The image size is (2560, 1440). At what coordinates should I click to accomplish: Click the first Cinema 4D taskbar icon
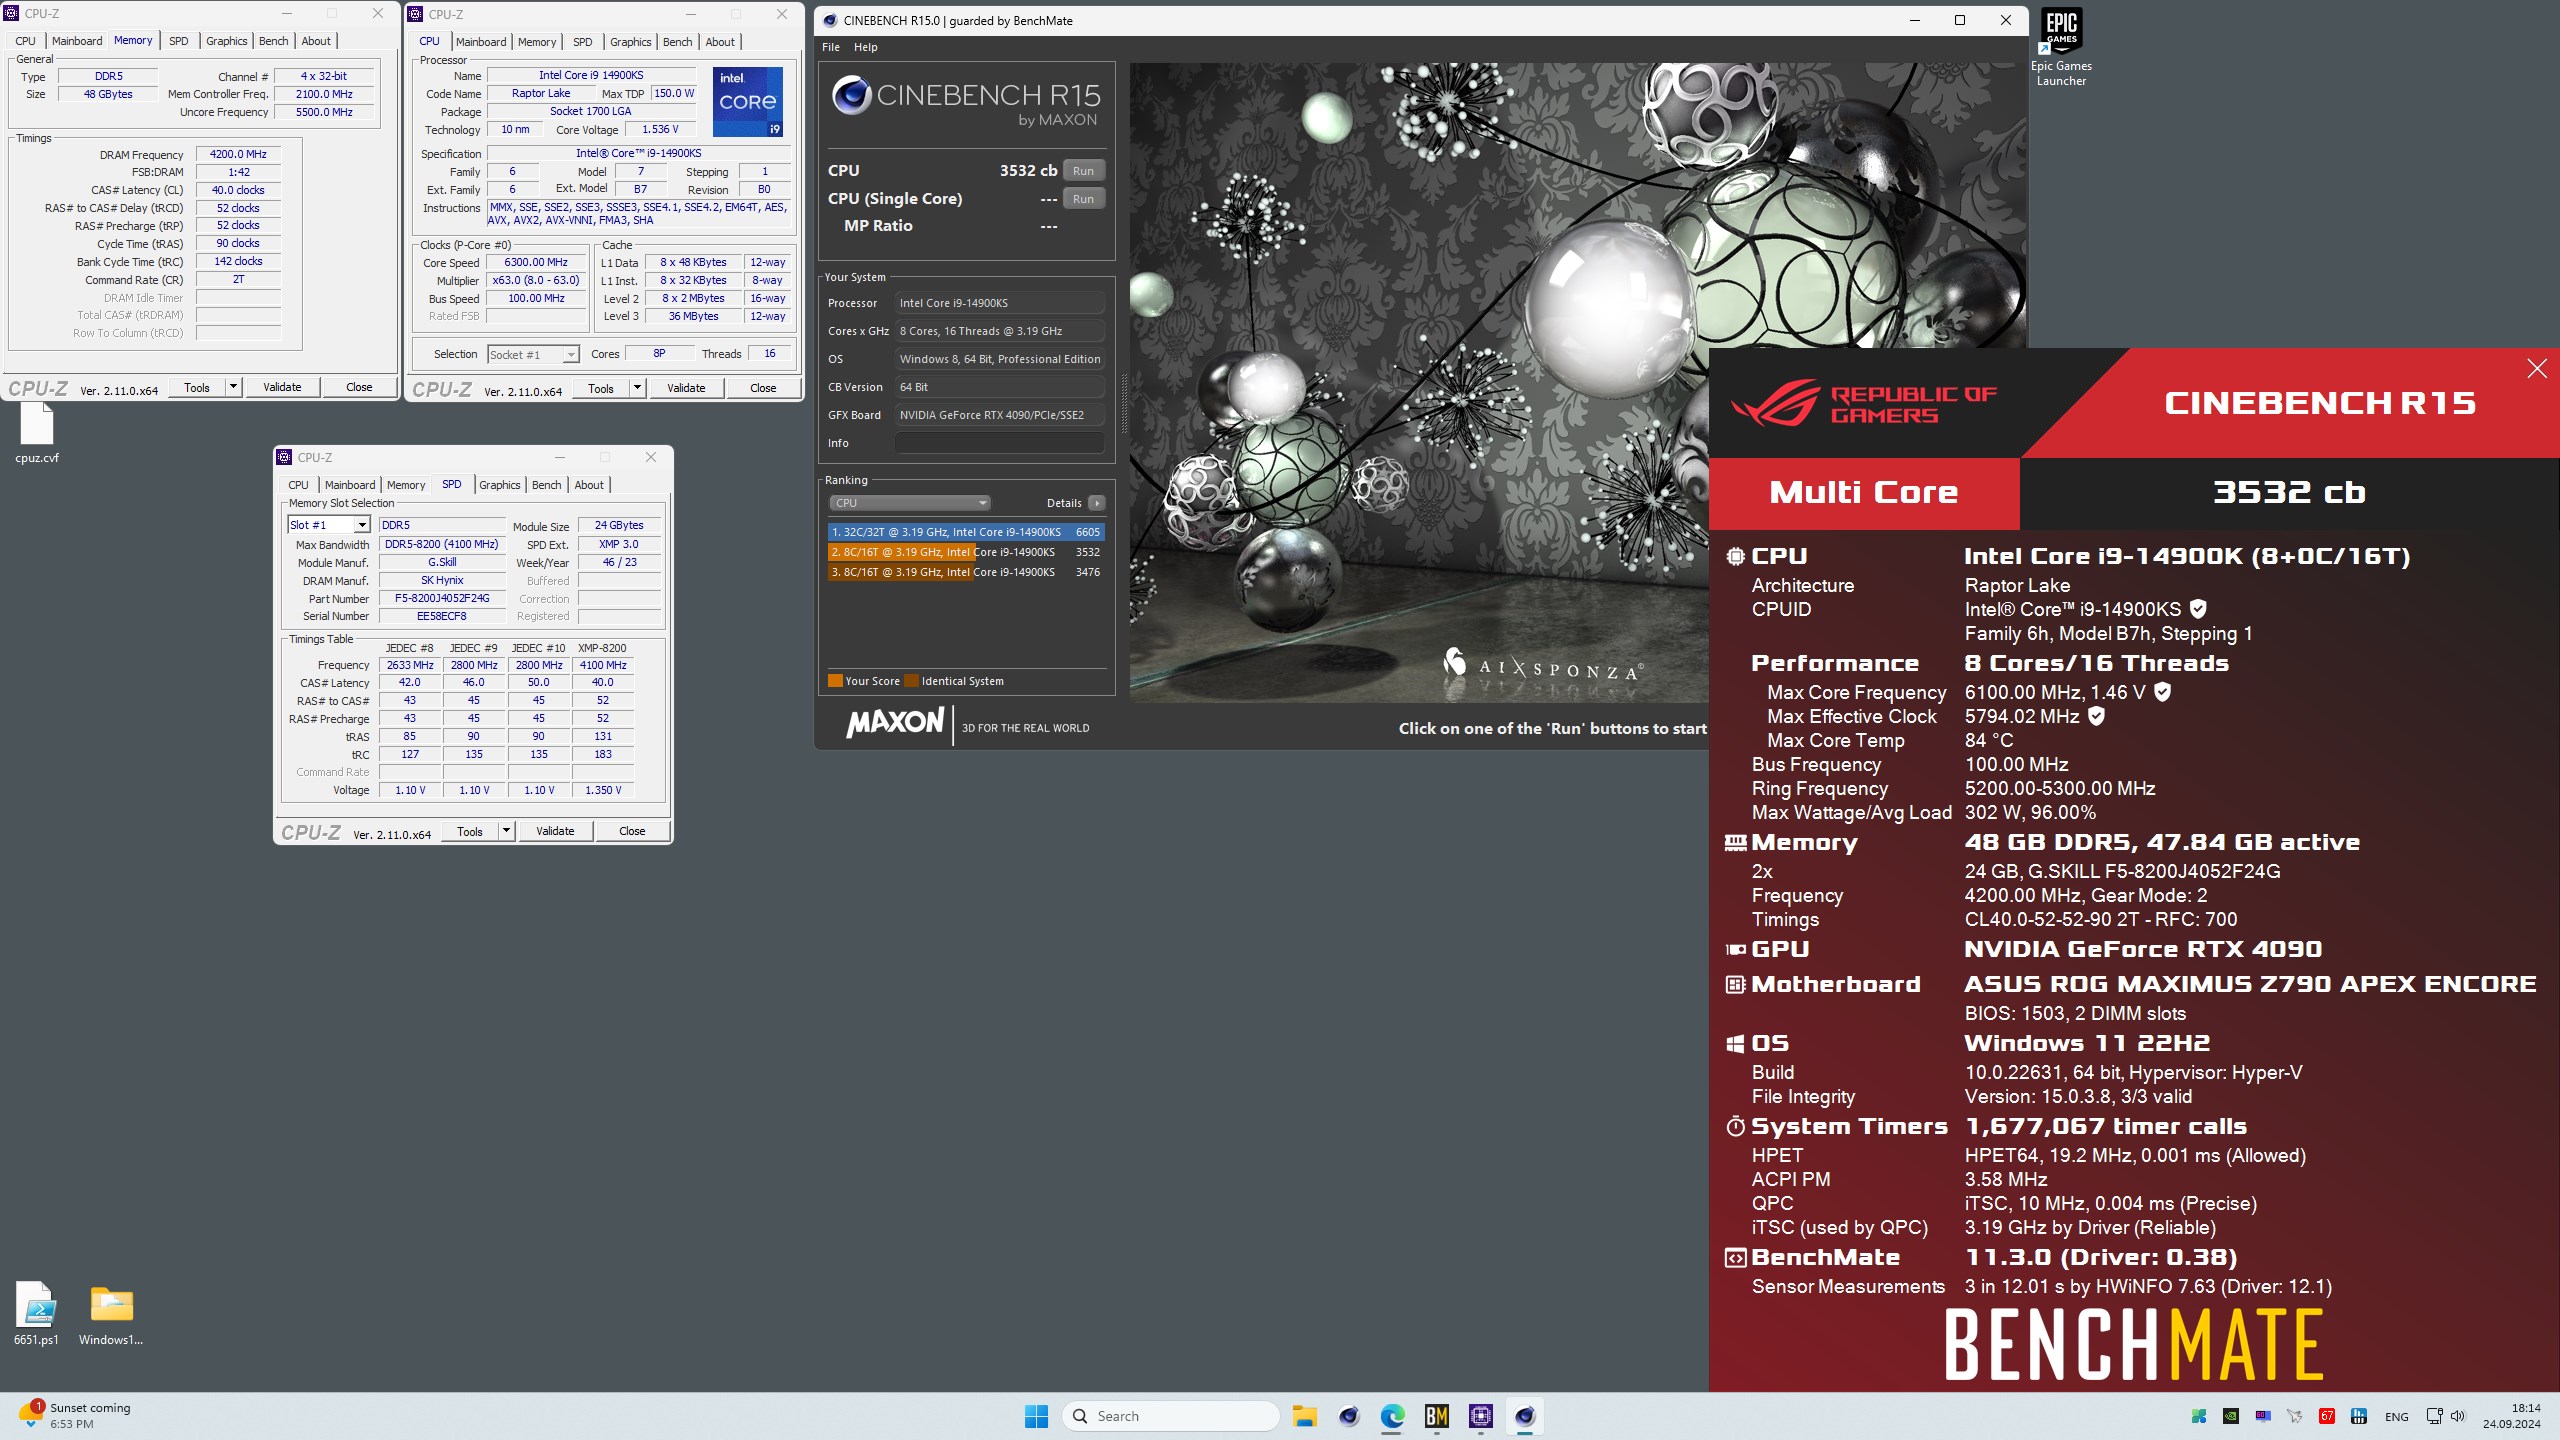pos(1348,1416)
